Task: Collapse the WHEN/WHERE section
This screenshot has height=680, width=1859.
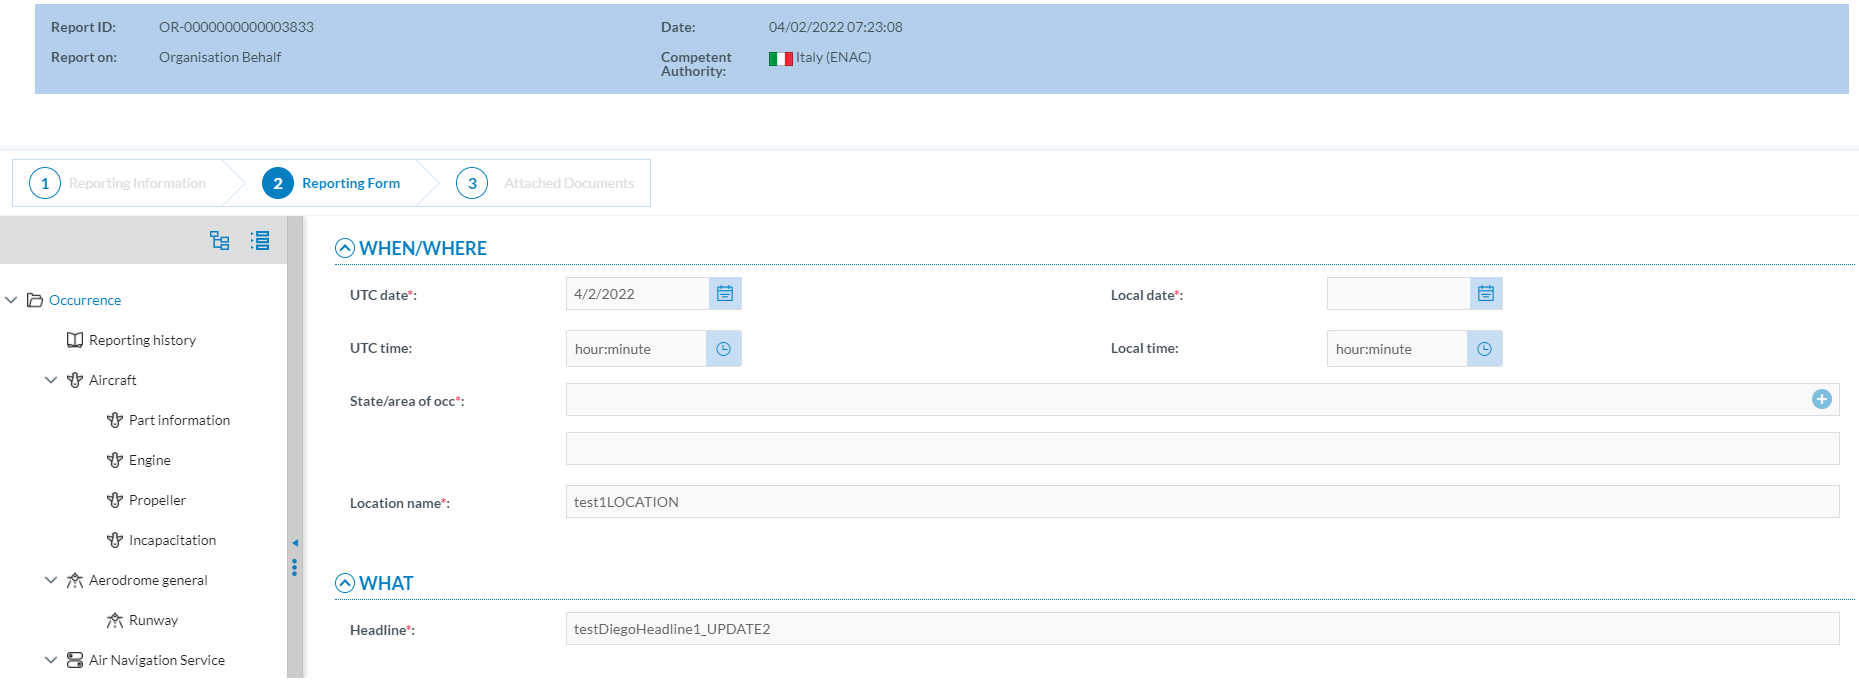Action: (x=345, y=248)
